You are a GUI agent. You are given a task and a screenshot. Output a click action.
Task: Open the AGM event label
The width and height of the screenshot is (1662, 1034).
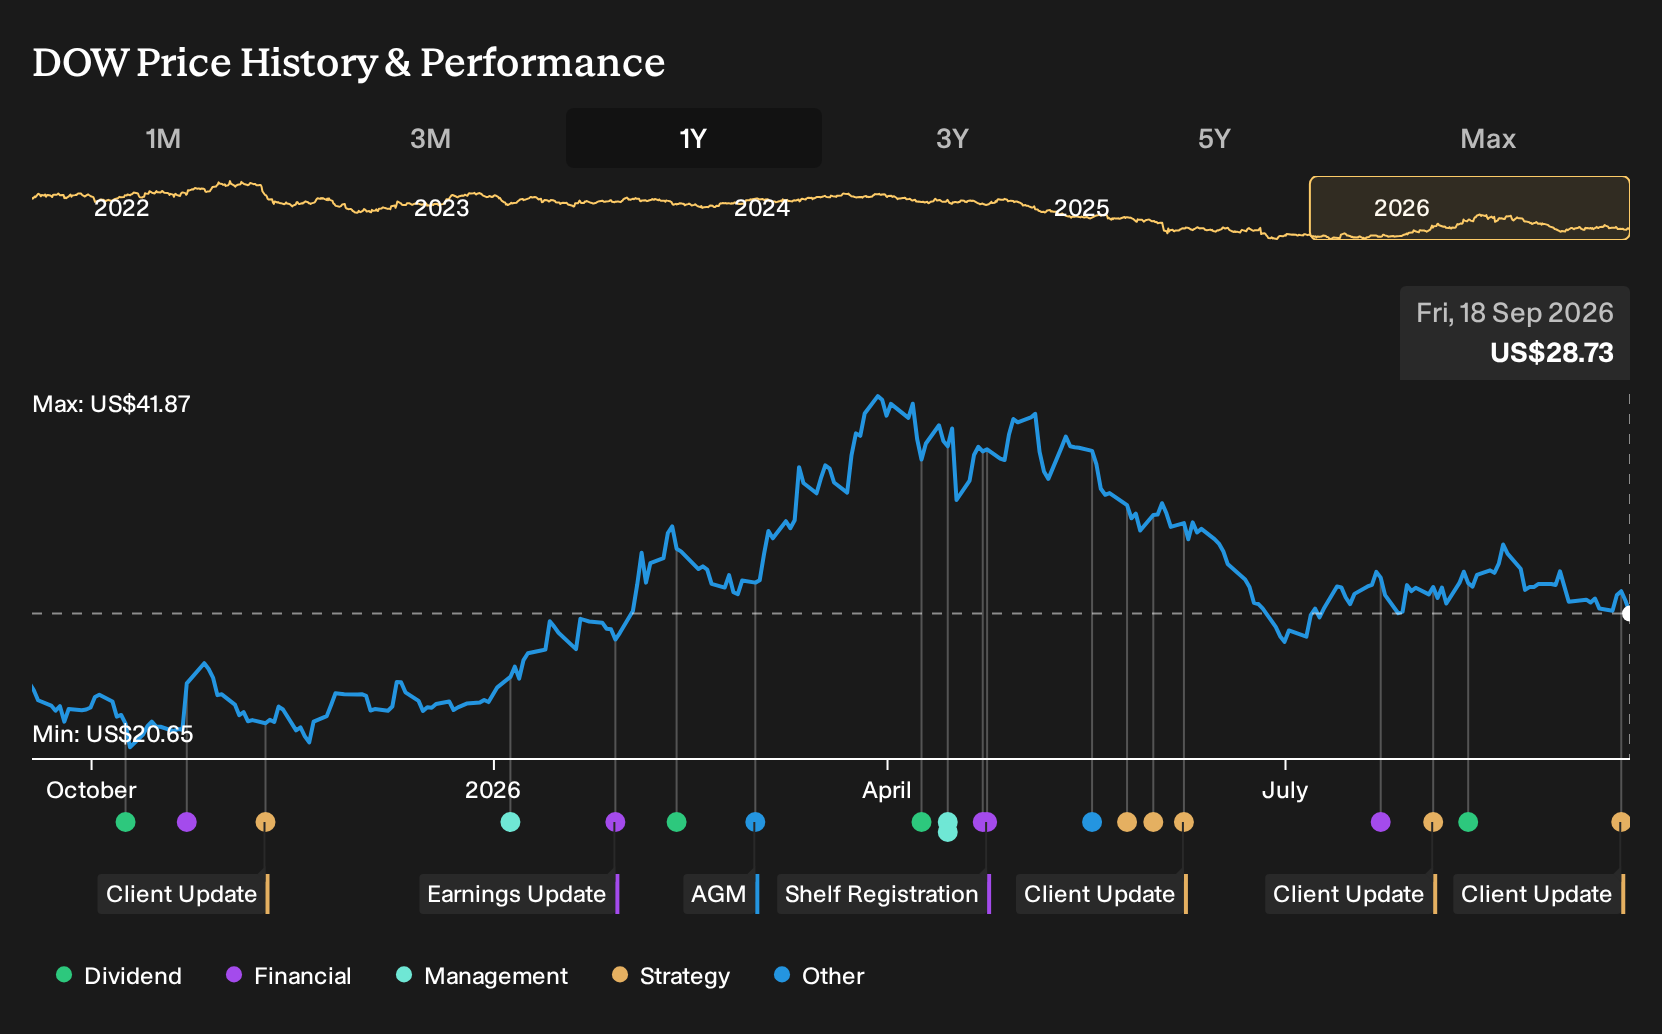tap(721, 894)
